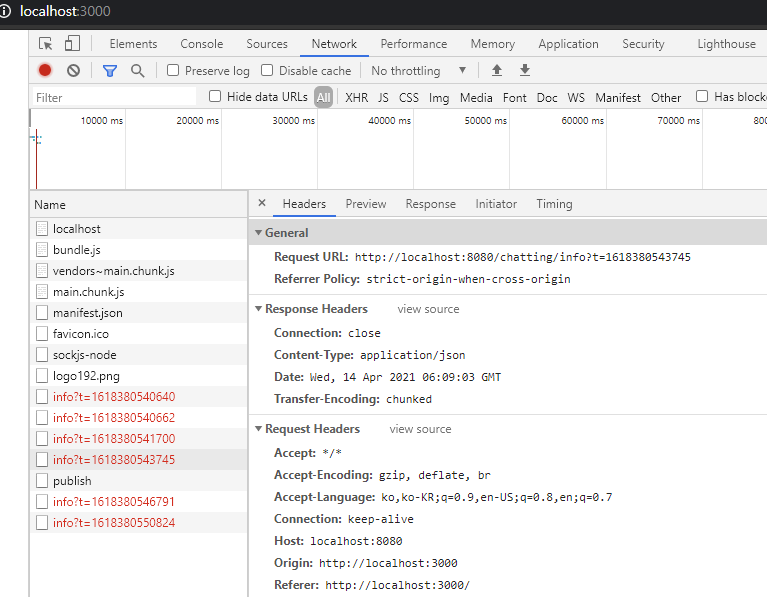Screen dimensions: 767x597
Task: Toggle the filter funnel icon
Action: [x=110, y=71]
